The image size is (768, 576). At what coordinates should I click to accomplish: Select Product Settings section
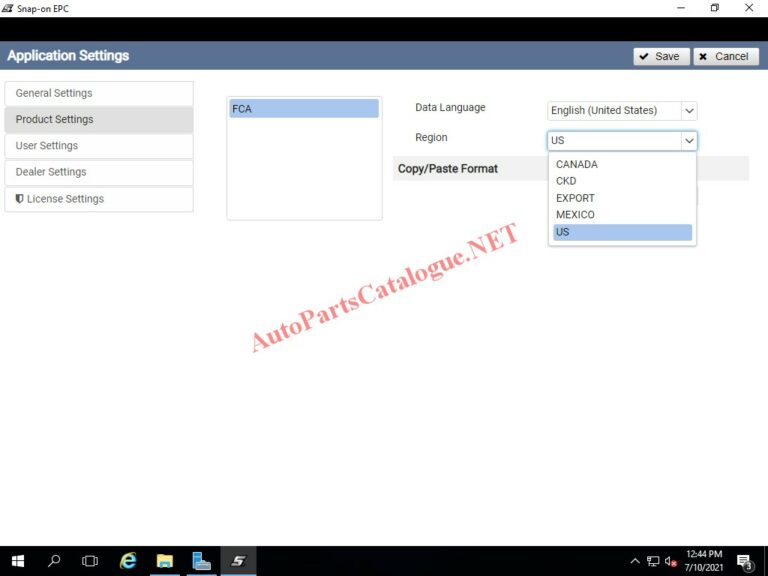pos(99,120)
